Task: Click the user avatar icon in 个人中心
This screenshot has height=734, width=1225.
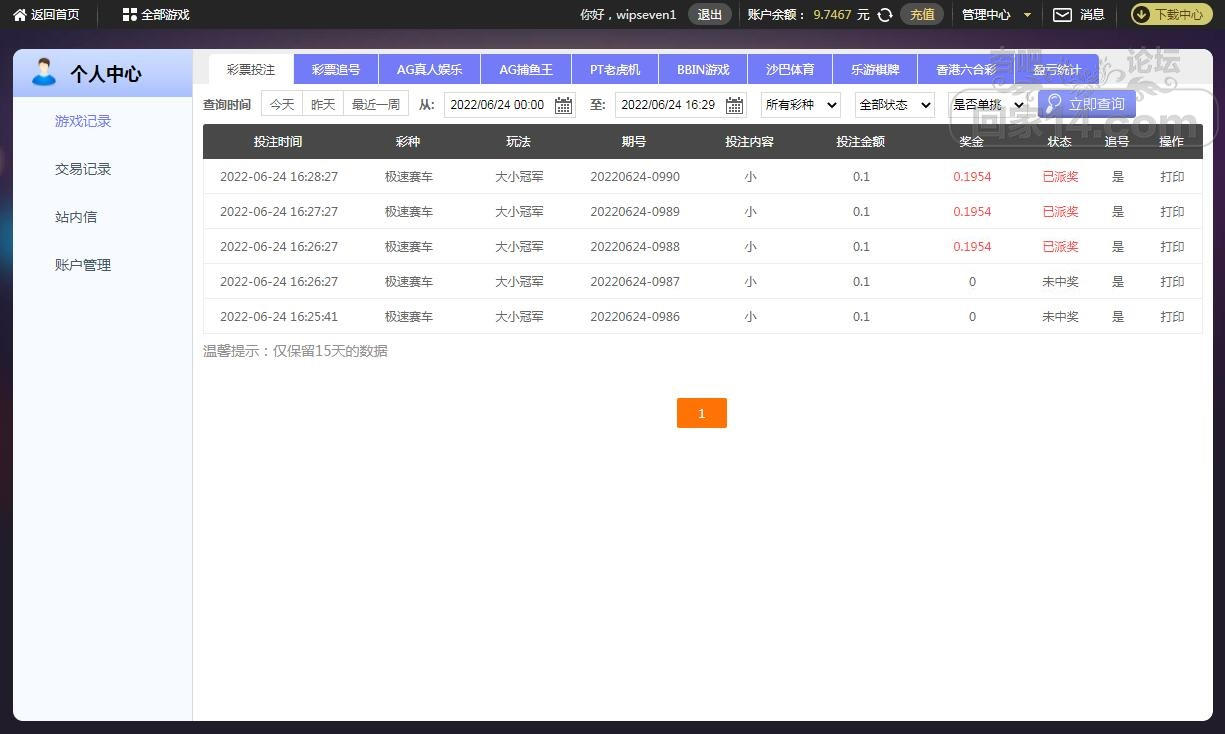Action: click(x=44, y=72)
